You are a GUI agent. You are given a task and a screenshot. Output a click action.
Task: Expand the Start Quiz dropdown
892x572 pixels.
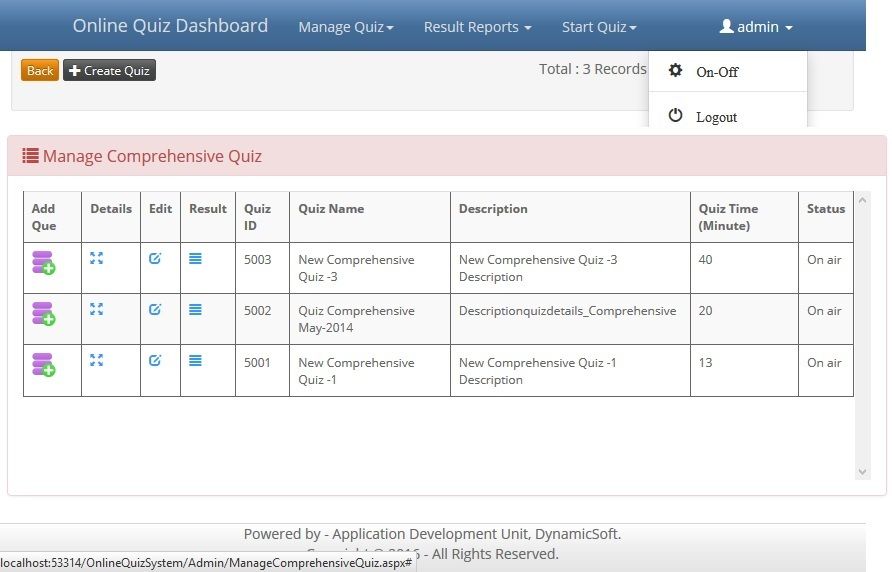[x=599, y=27]
